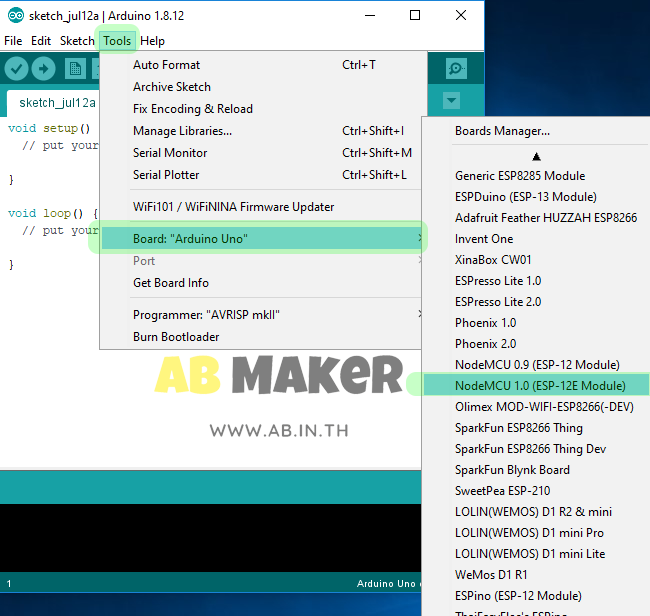This screenshot has width=650, height=616.
Task: Open the tab options dropdown arrow
Action: 451,100
